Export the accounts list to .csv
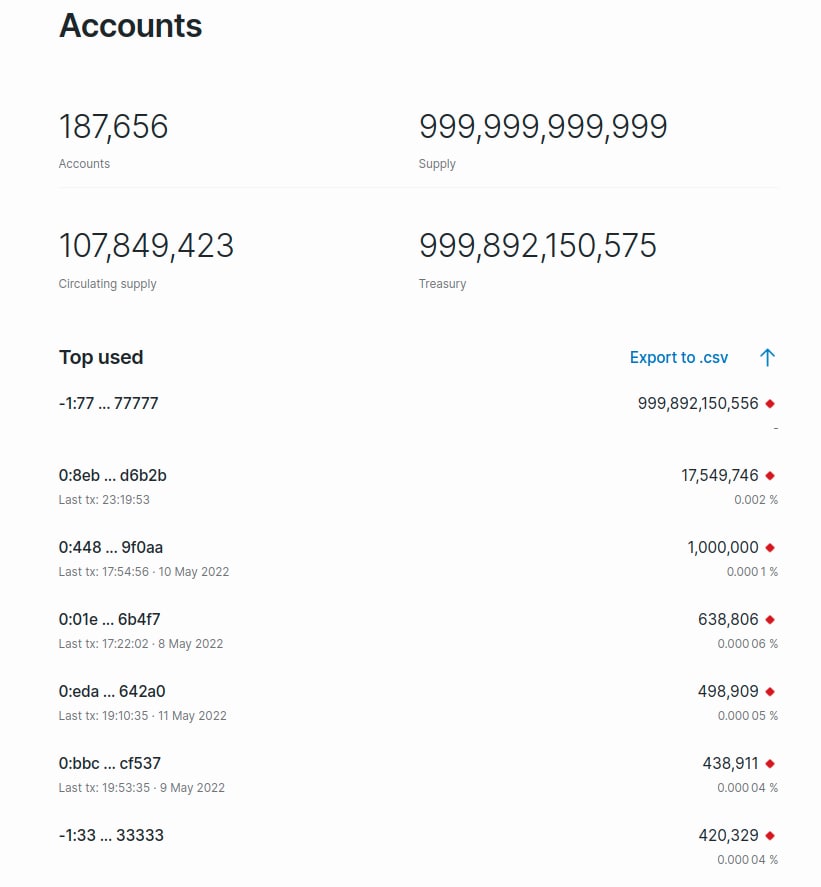The height and width of the screenshot is (887, 821). [678, 357]
